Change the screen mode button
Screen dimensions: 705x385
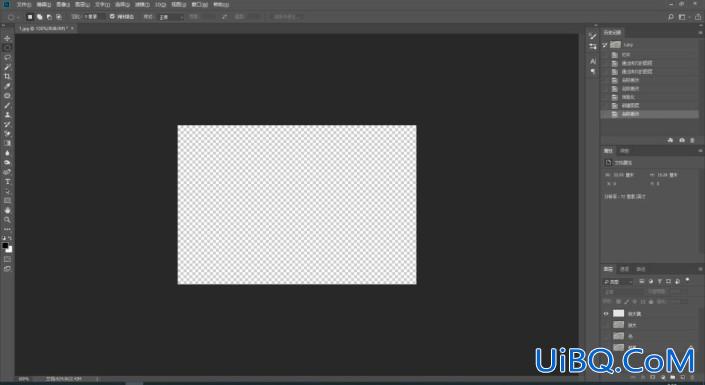pos(7,269)
